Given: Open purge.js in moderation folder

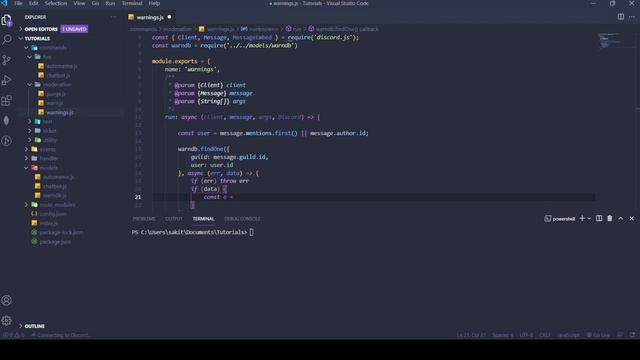Looking at the screenshot, I should (x=56, y=94).
